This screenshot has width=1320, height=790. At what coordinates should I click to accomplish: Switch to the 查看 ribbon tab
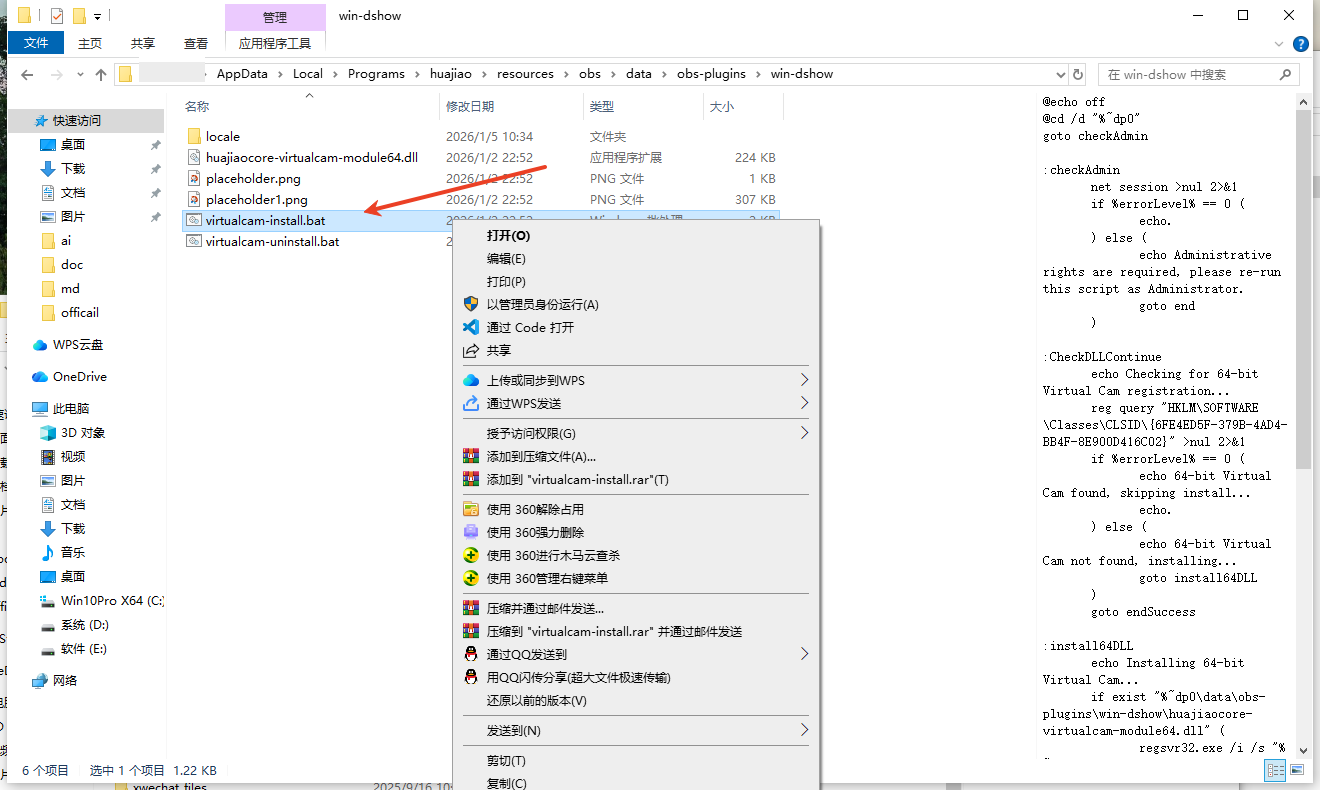point(196,43)
